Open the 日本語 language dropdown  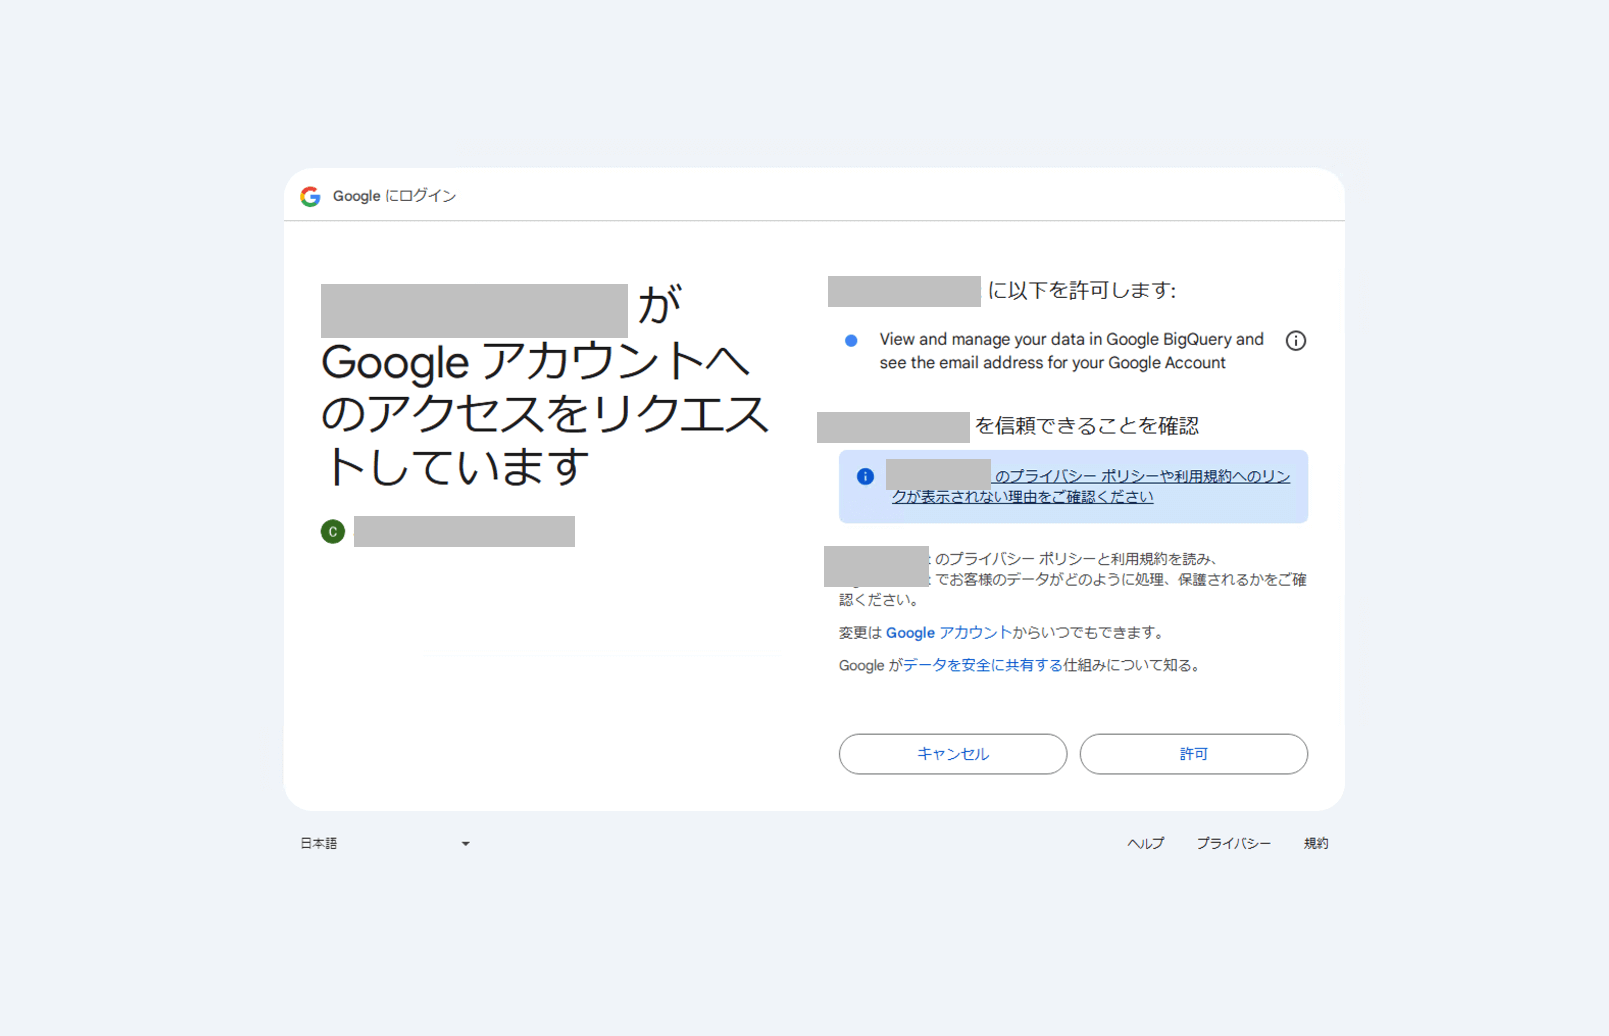click(x=385, y=844)
